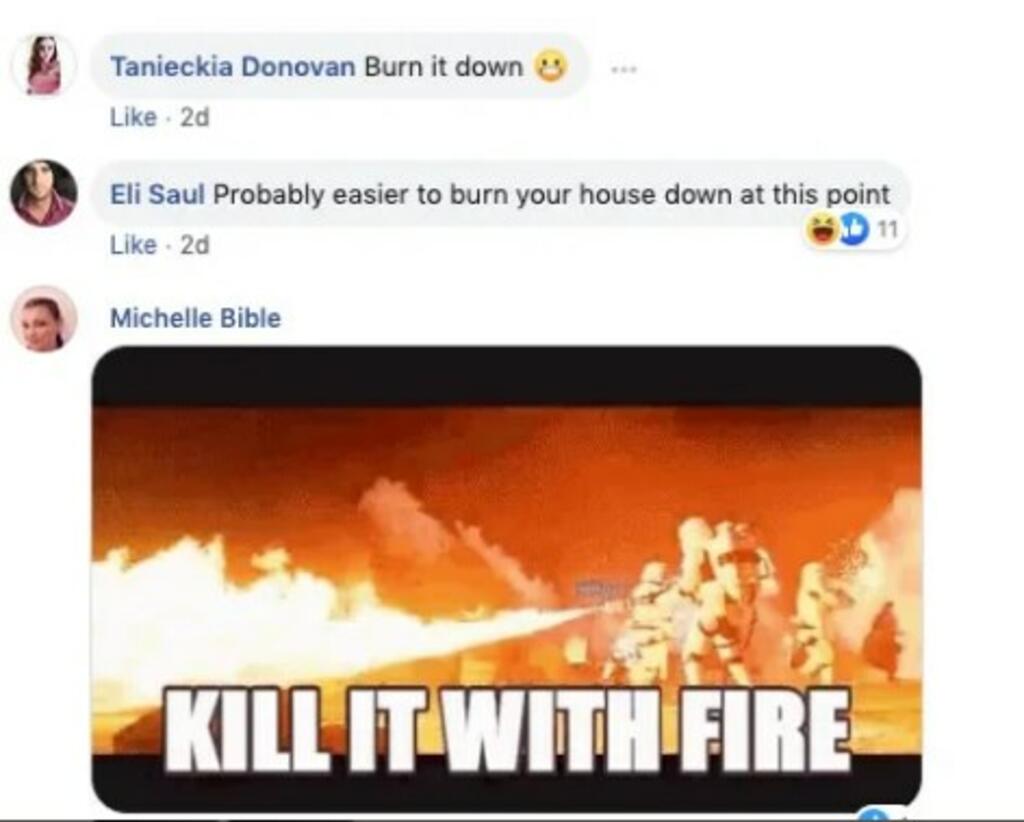The image size is (1024, 822).
Task: Click the 2d timestamp on Tanieckia's comment
Action: (194, 118)
